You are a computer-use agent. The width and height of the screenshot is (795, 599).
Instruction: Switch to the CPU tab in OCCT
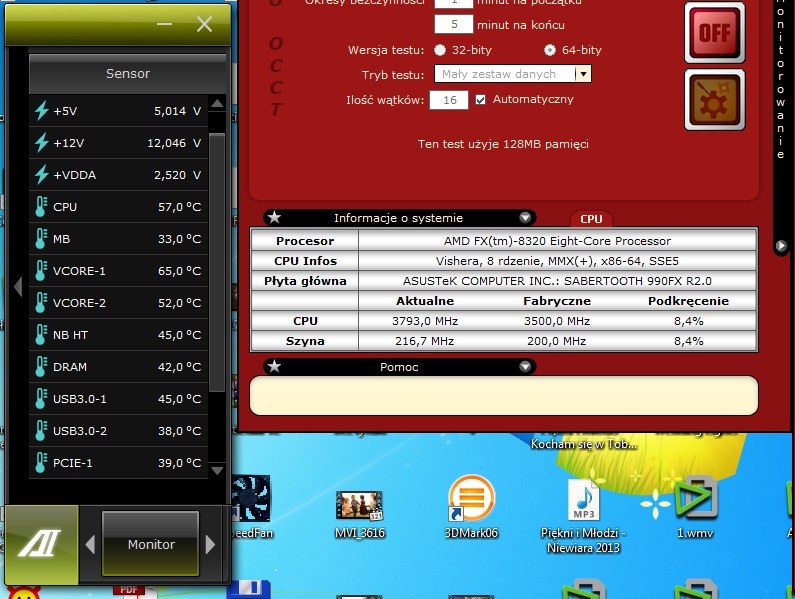[591, 219]
